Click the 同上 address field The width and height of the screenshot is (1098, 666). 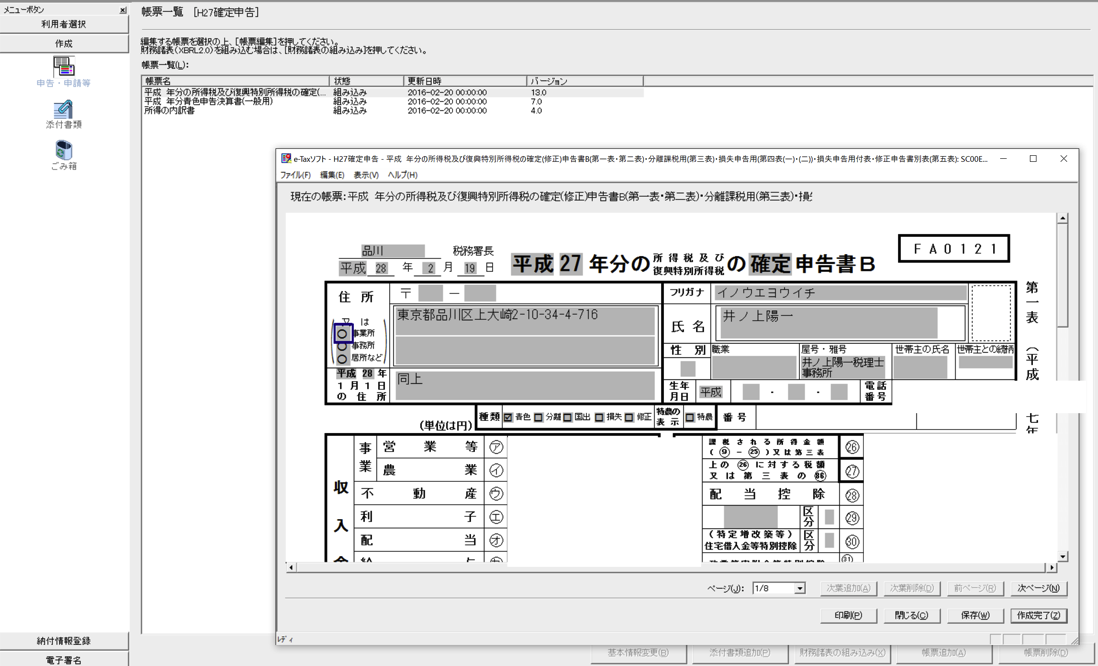click(525, 385)
